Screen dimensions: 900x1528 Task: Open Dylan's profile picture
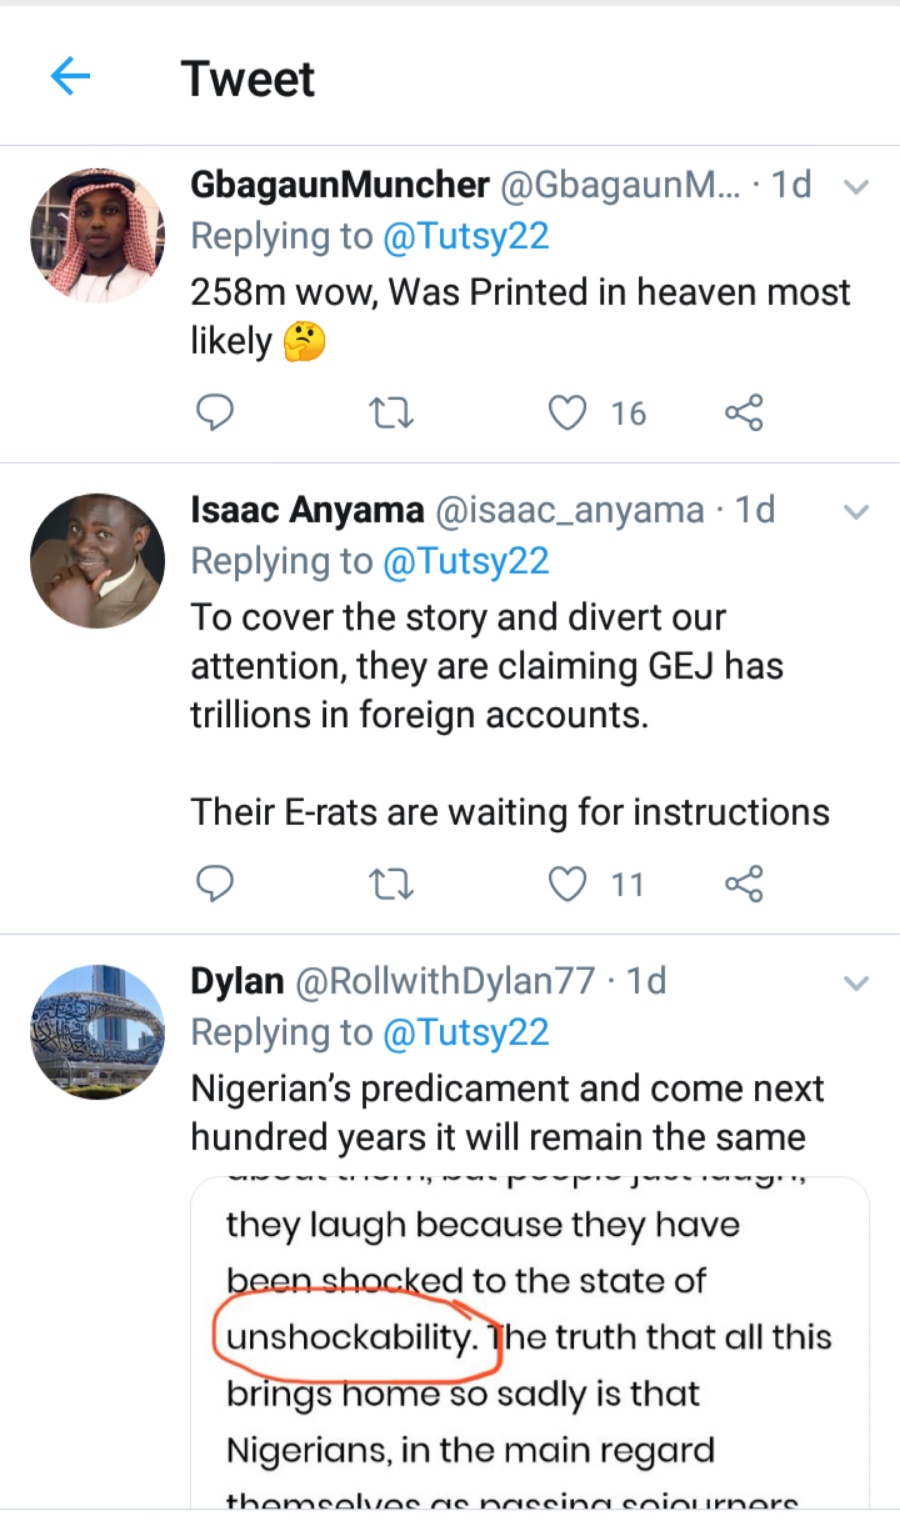97,1032
